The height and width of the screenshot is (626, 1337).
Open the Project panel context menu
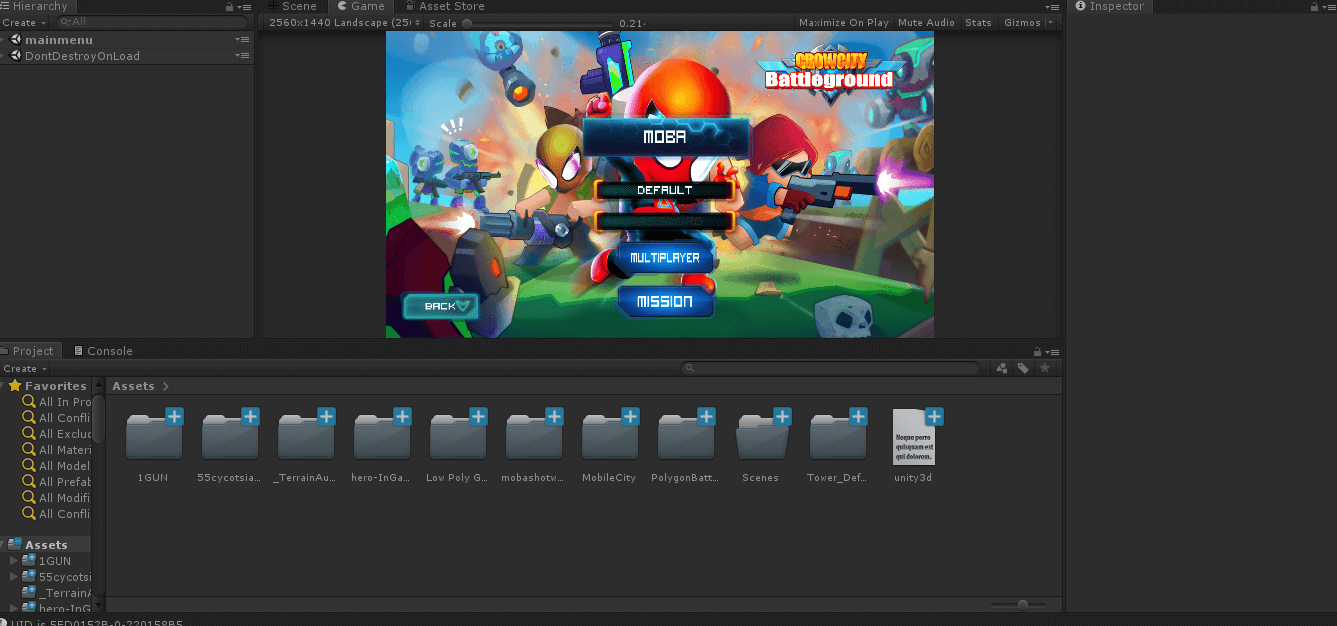click(x=1052, y=351)
